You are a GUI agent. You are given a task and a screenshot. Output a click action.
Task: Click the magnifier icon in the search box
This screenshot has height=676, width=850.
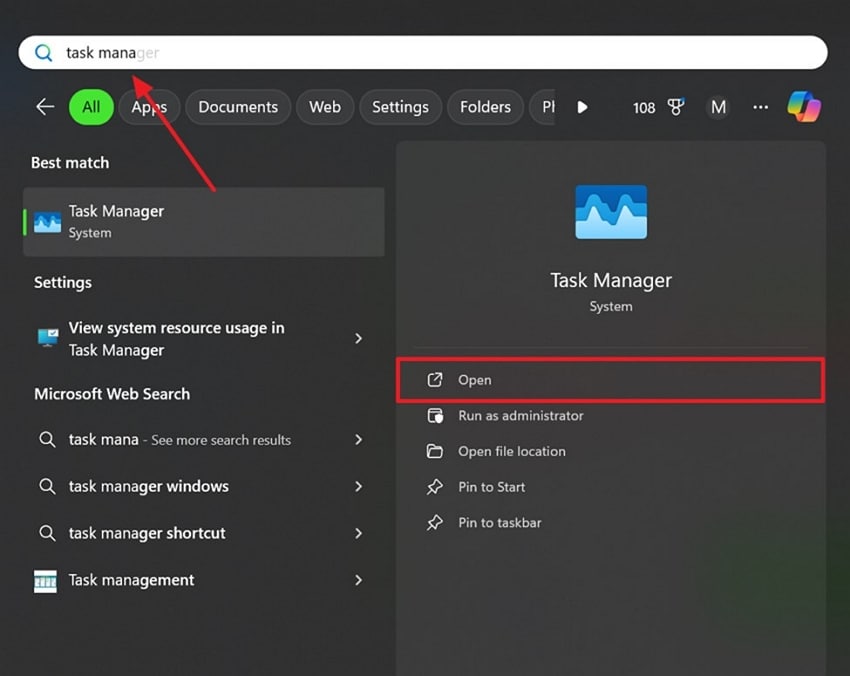point(43,53)
